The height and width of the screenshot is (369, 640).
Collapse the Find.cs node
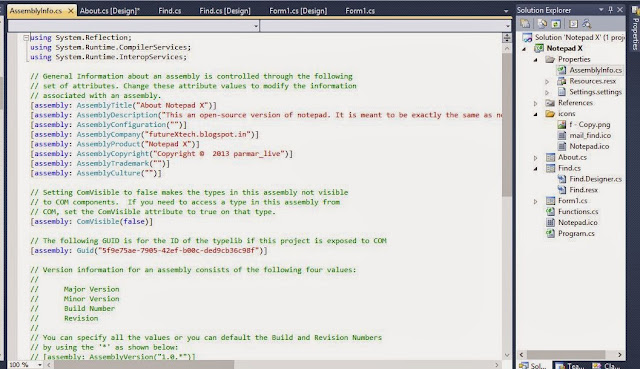coord(536,169)
